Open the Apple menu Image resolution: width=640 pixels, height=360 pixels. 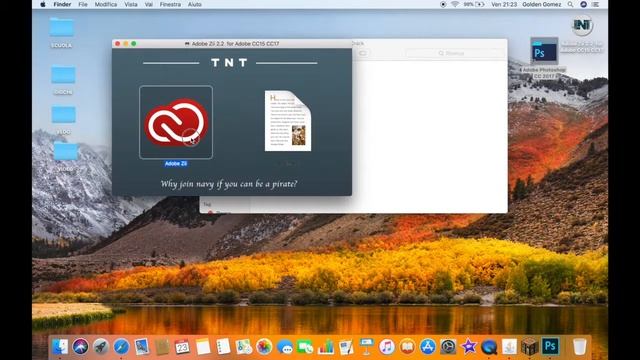pos(43,4)
